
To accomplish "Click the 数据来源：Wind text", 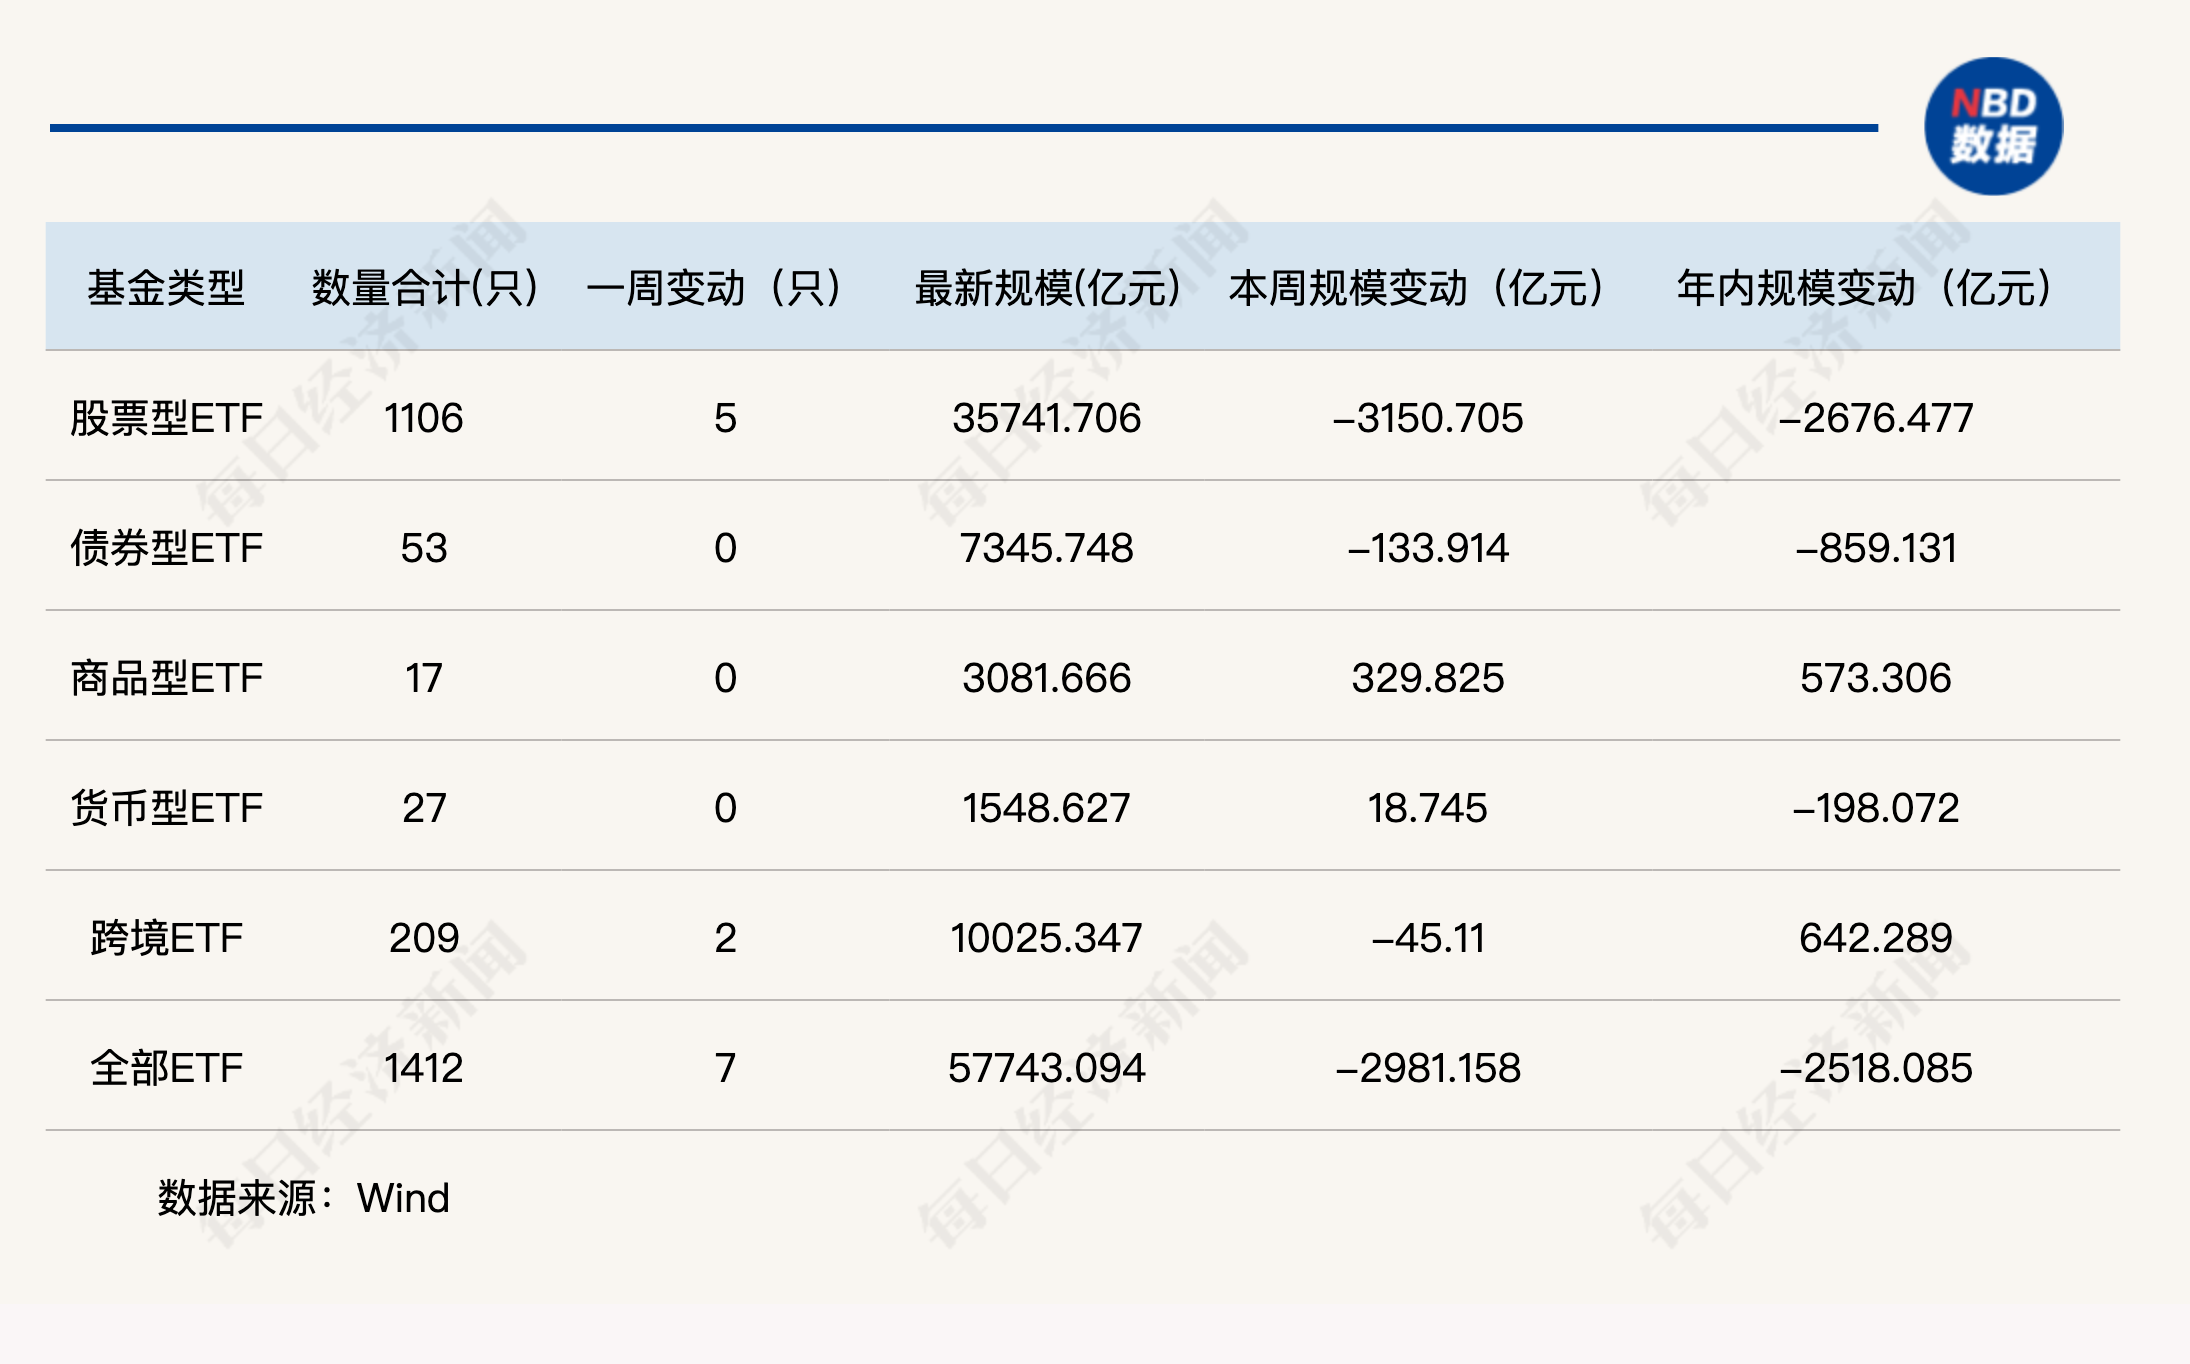I will [x=300, y=1197].
